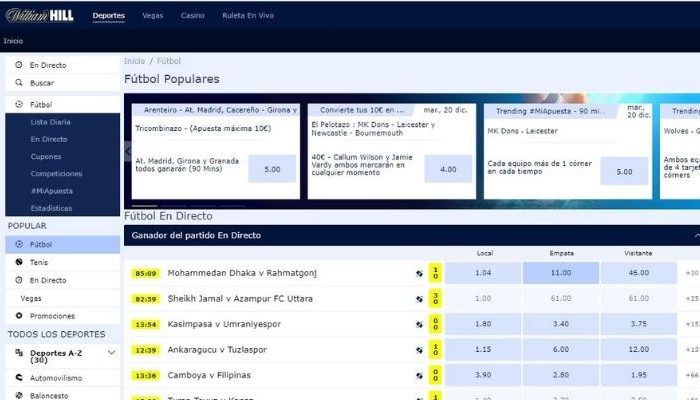This screenshot has width=700, height=400.
Task: Open Mohammedan Dhaka v Rahmatgonj match
Action: (242, 273)
